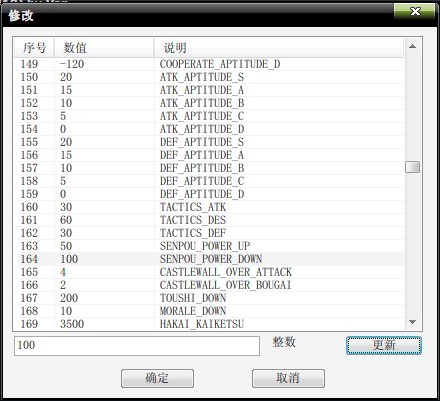Sort by the 序号 column header
Image resolution: width=440 pixels, height=401 pixels.
pos(34,48)
